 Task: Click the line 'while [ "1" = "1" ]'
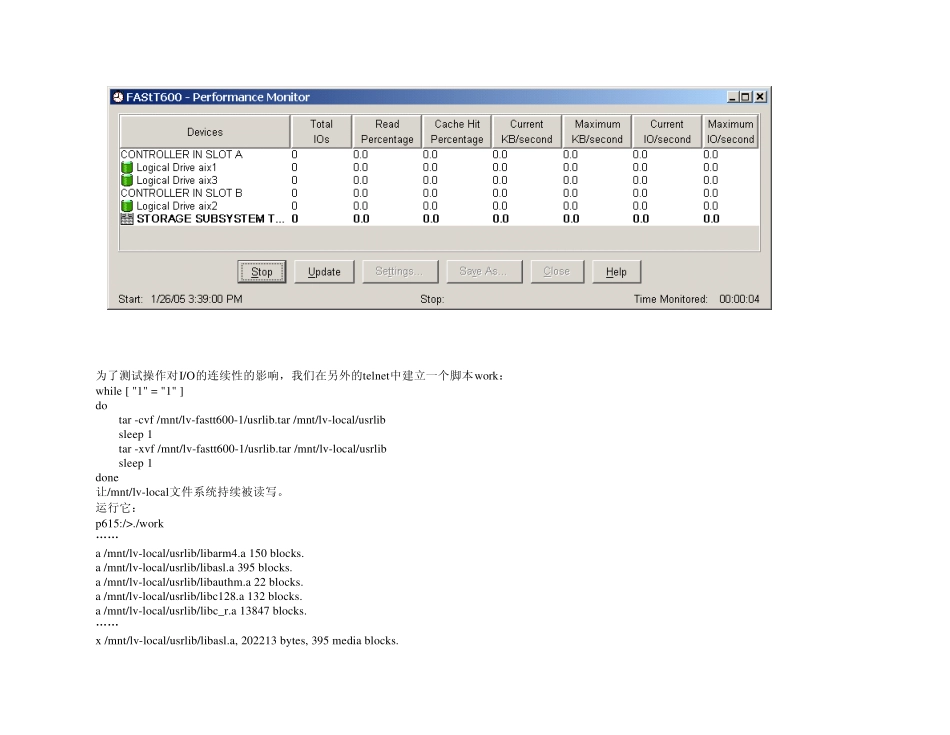139,391
